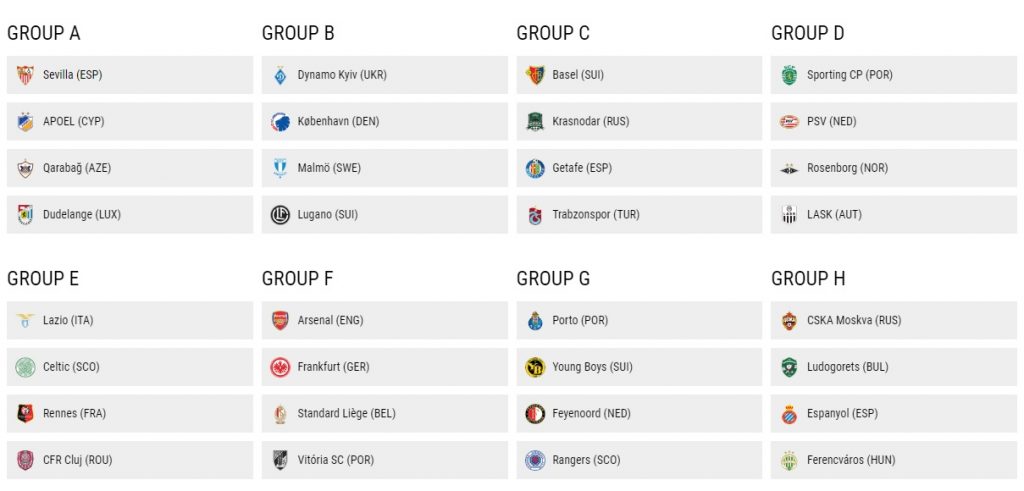Click the Celtic green crest icon
This screenshot has height=491, width=1024.
(25, 367)
